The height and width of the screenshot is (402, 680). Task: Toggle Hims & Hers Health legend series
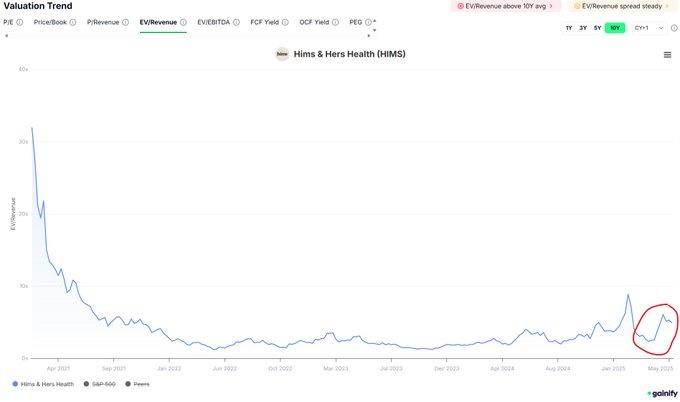pos(43,384)
